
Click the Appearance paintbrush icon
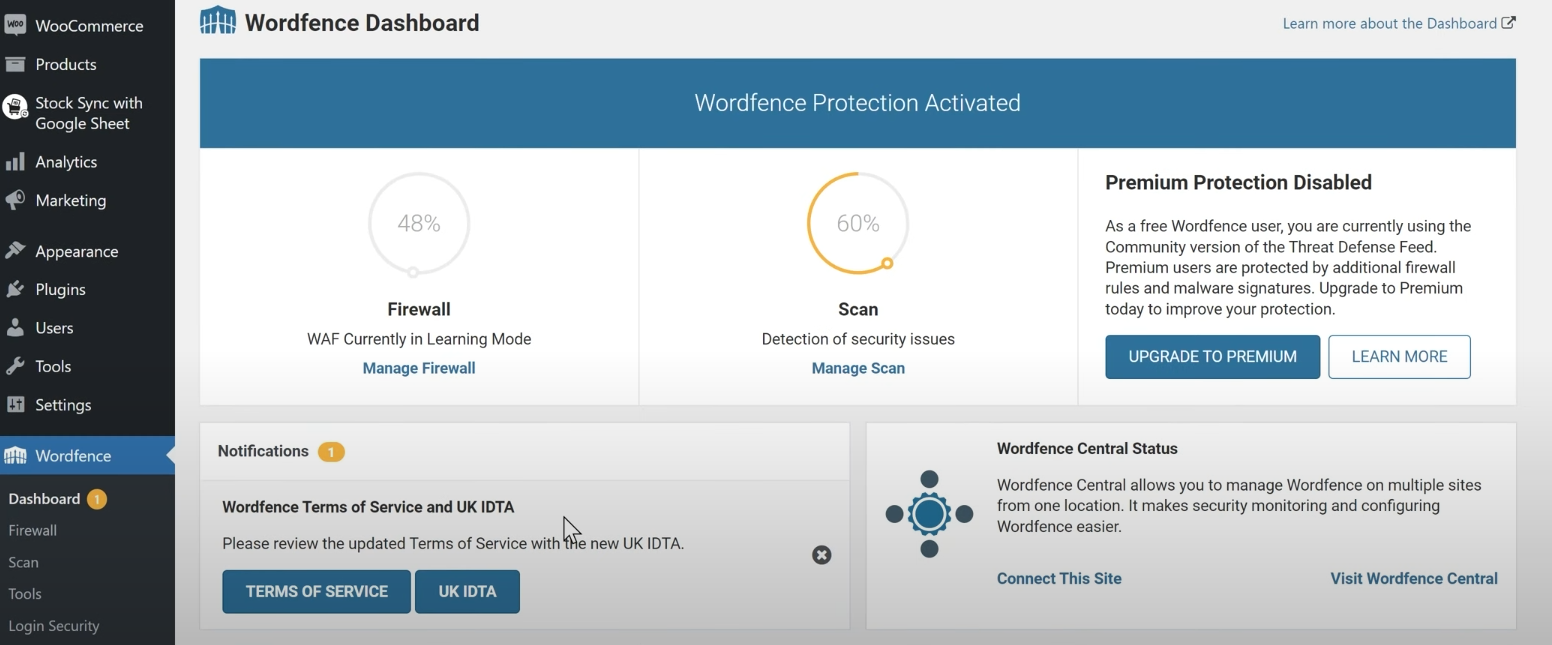(x=15, y=251)
